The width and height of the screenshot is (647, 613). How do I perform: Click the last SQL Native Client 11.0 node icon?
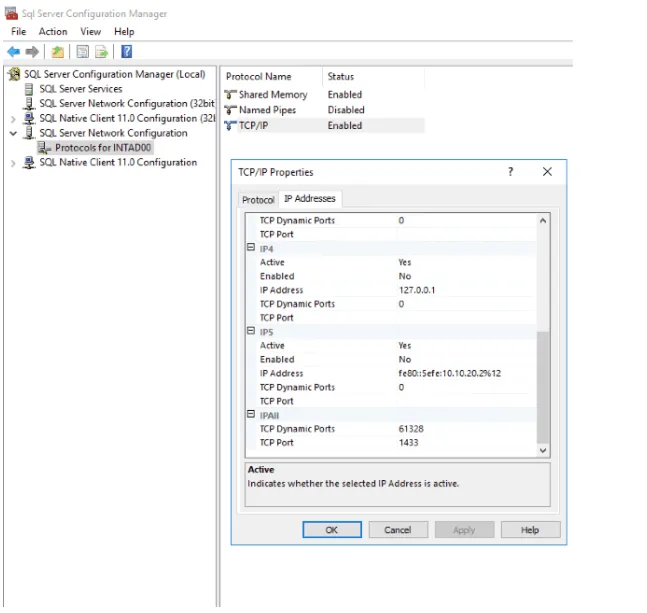(x=29, y=163)
